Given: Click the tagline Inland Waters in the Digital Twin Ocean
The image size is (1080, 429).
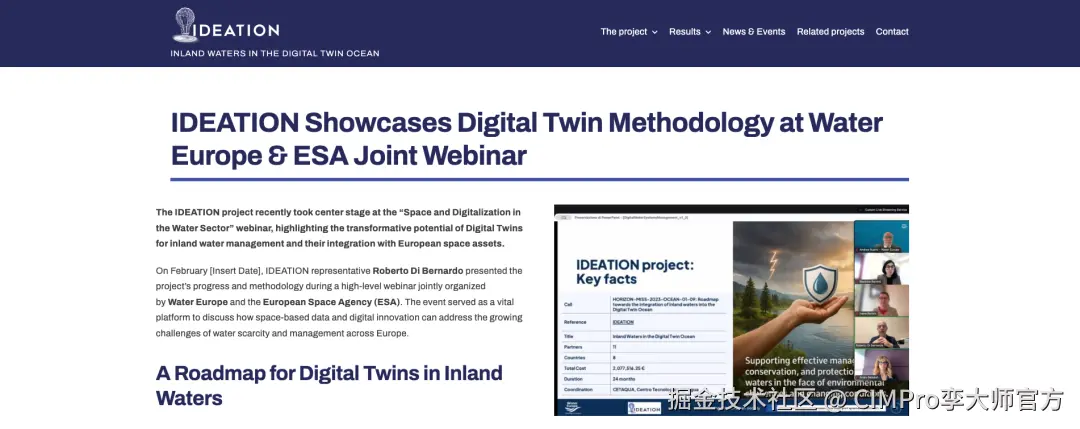Looking at the screenshot, I should pos(275,53).
